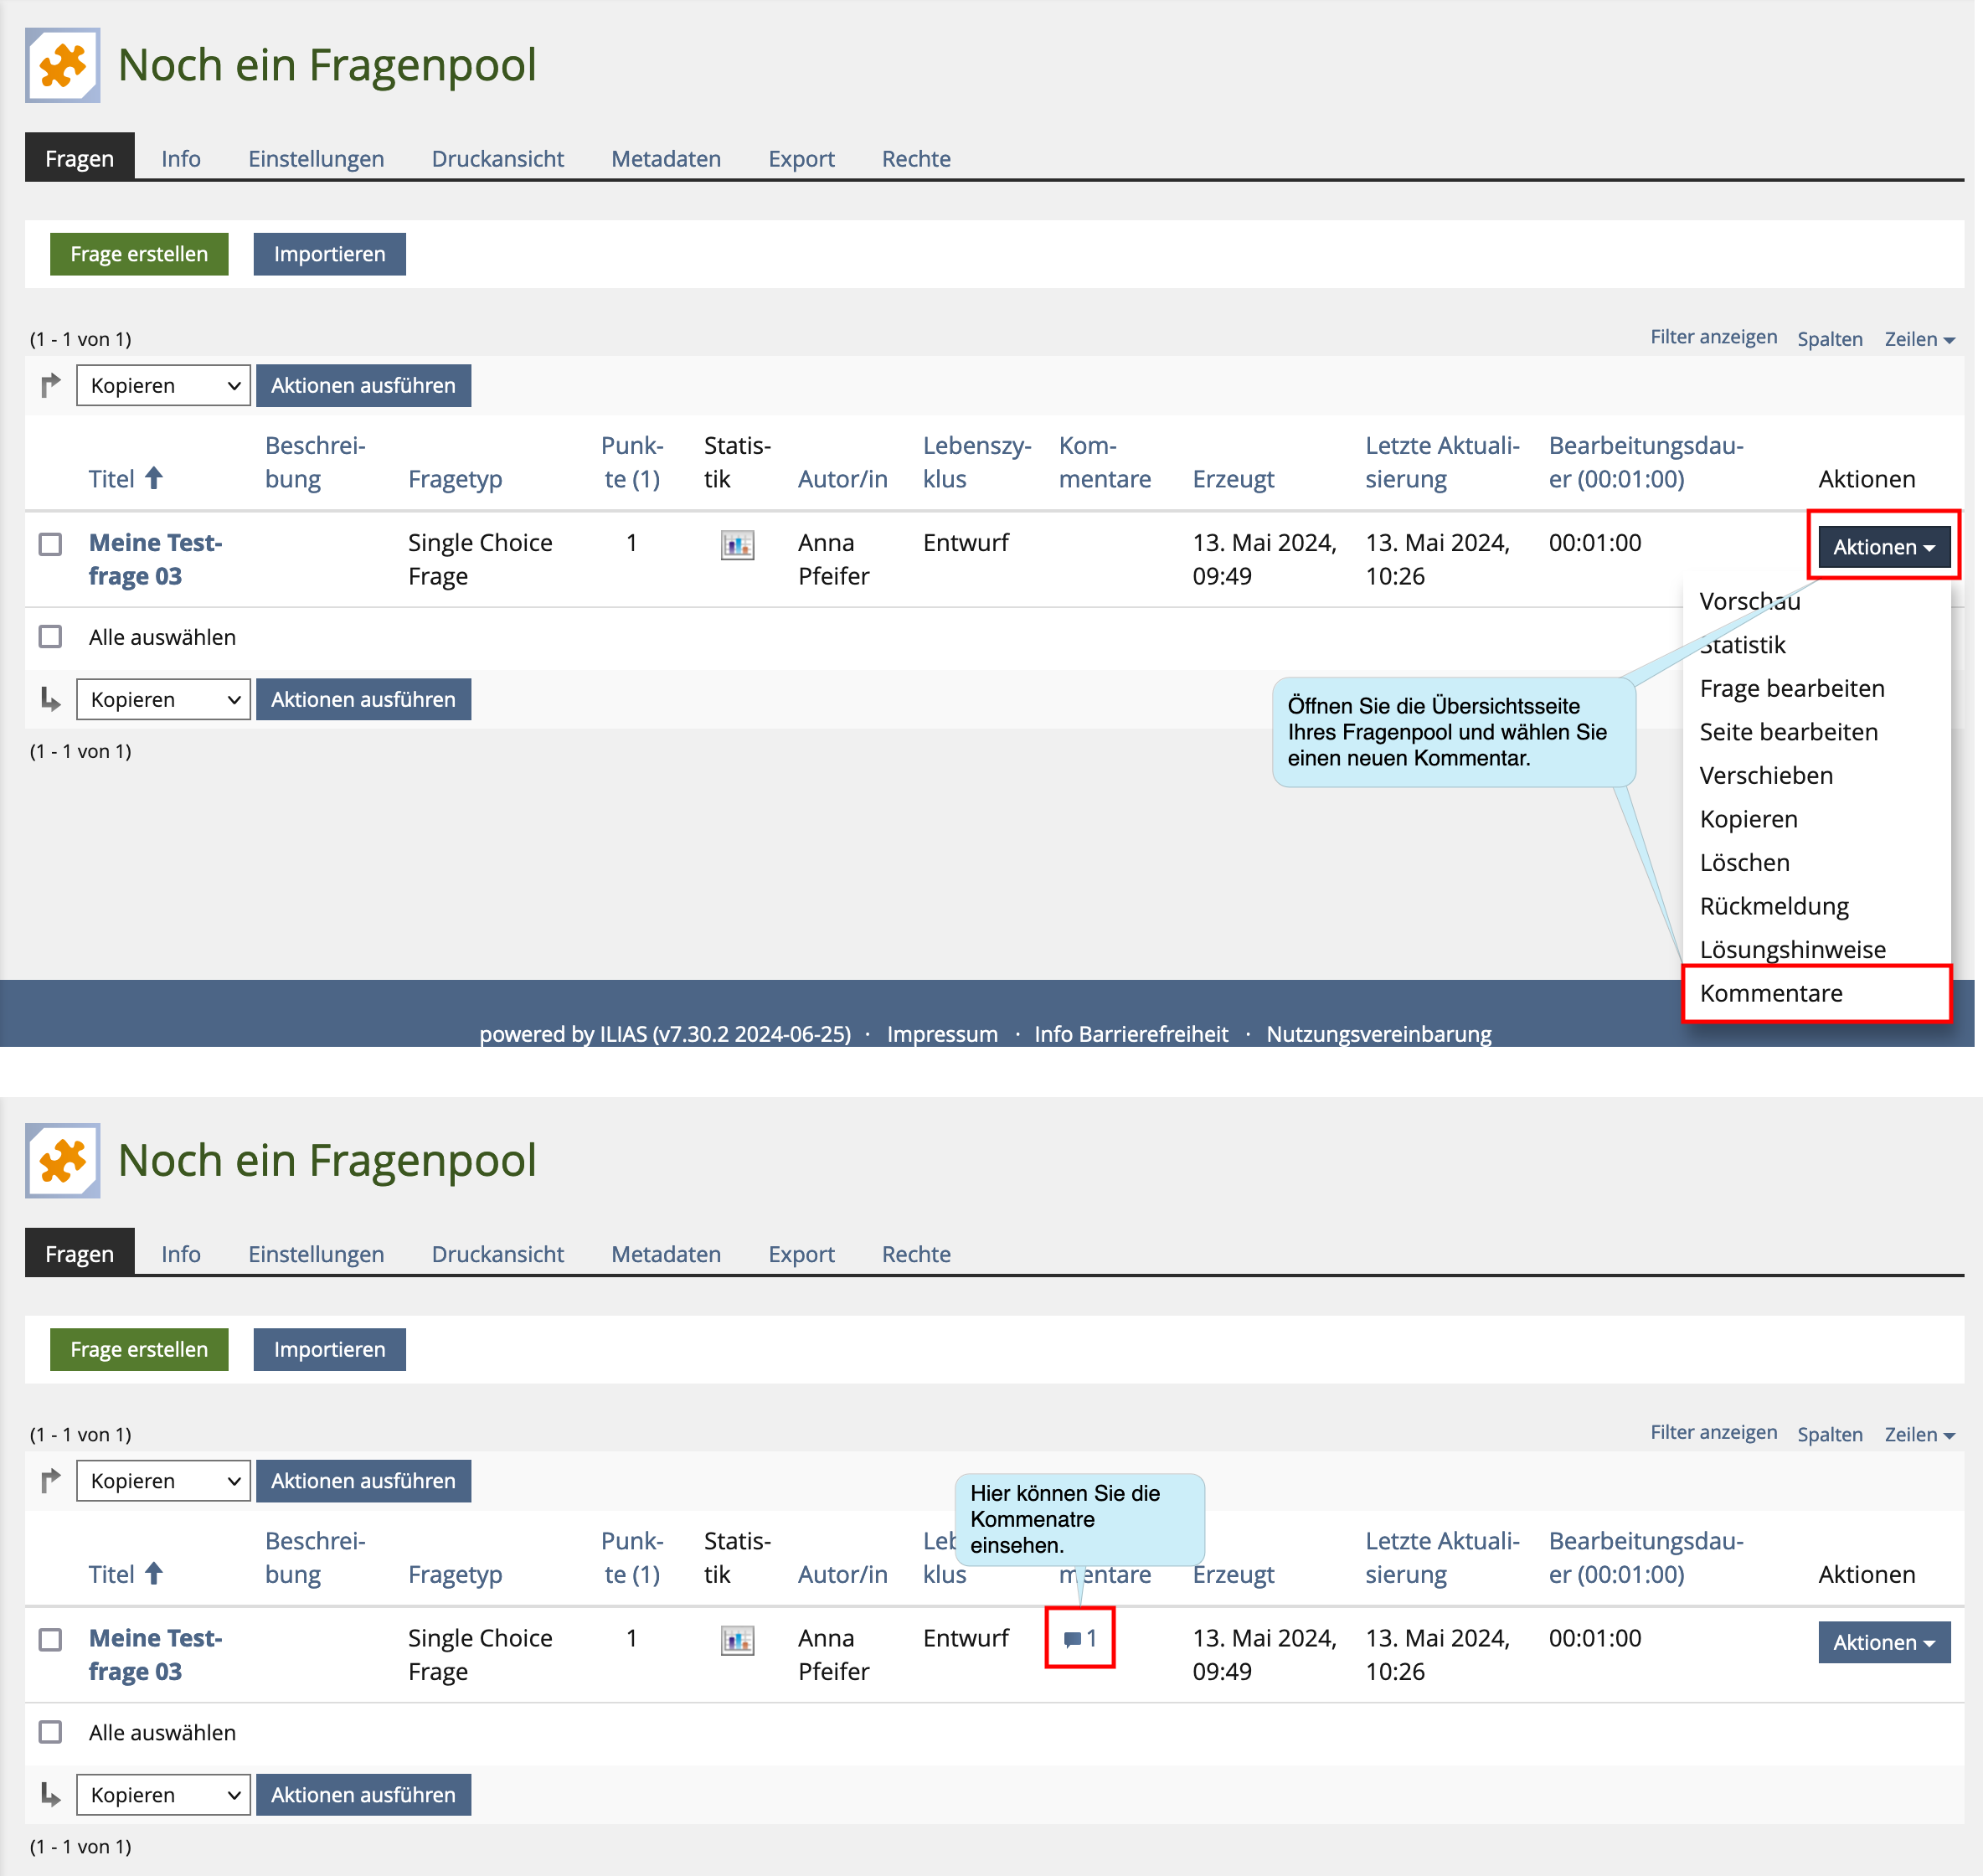Viewport: 1983px width, 1876px height.
Task: Sort by Beschreibung column in the lower table
Action: pos(315,1557)
